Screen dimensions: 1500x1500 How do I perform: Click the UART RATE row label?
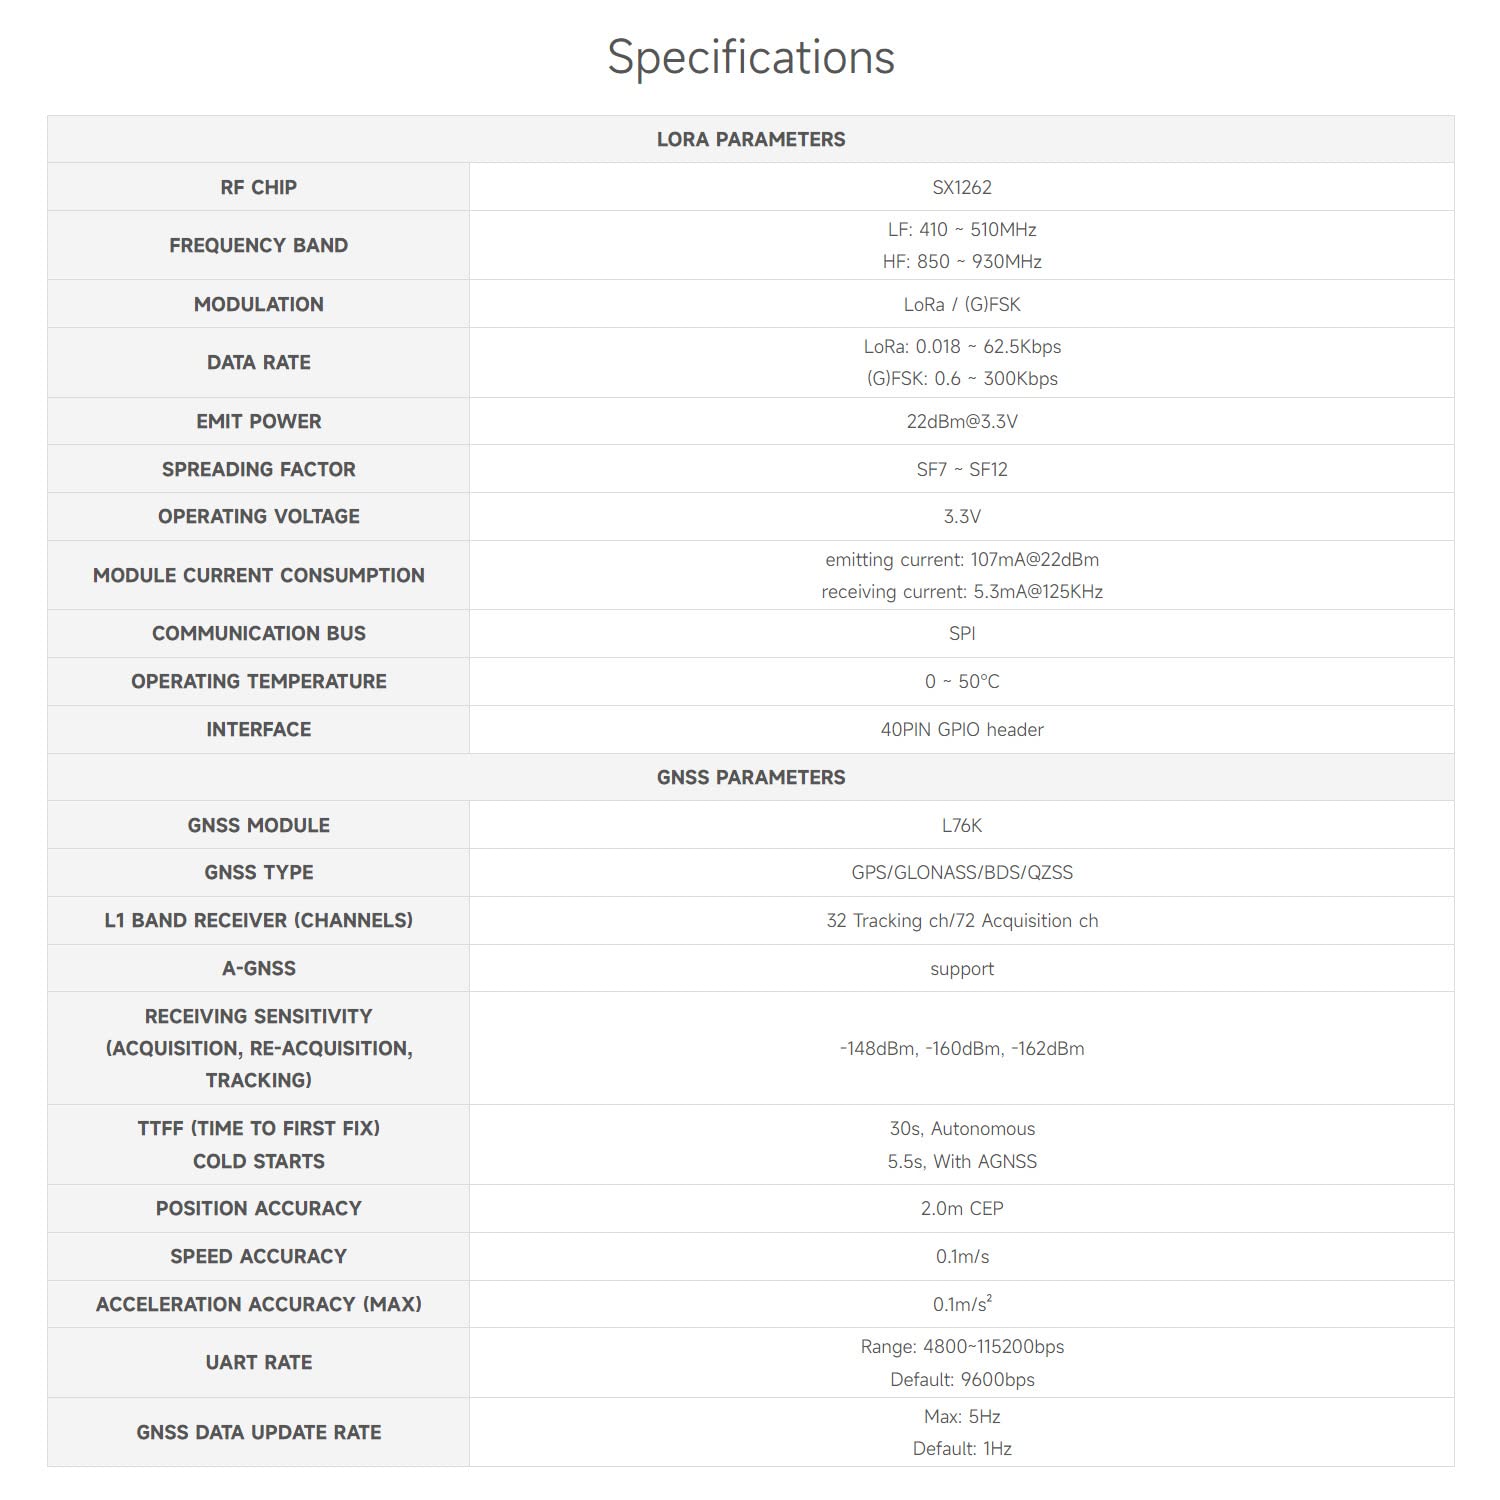tap(258, 1362)
